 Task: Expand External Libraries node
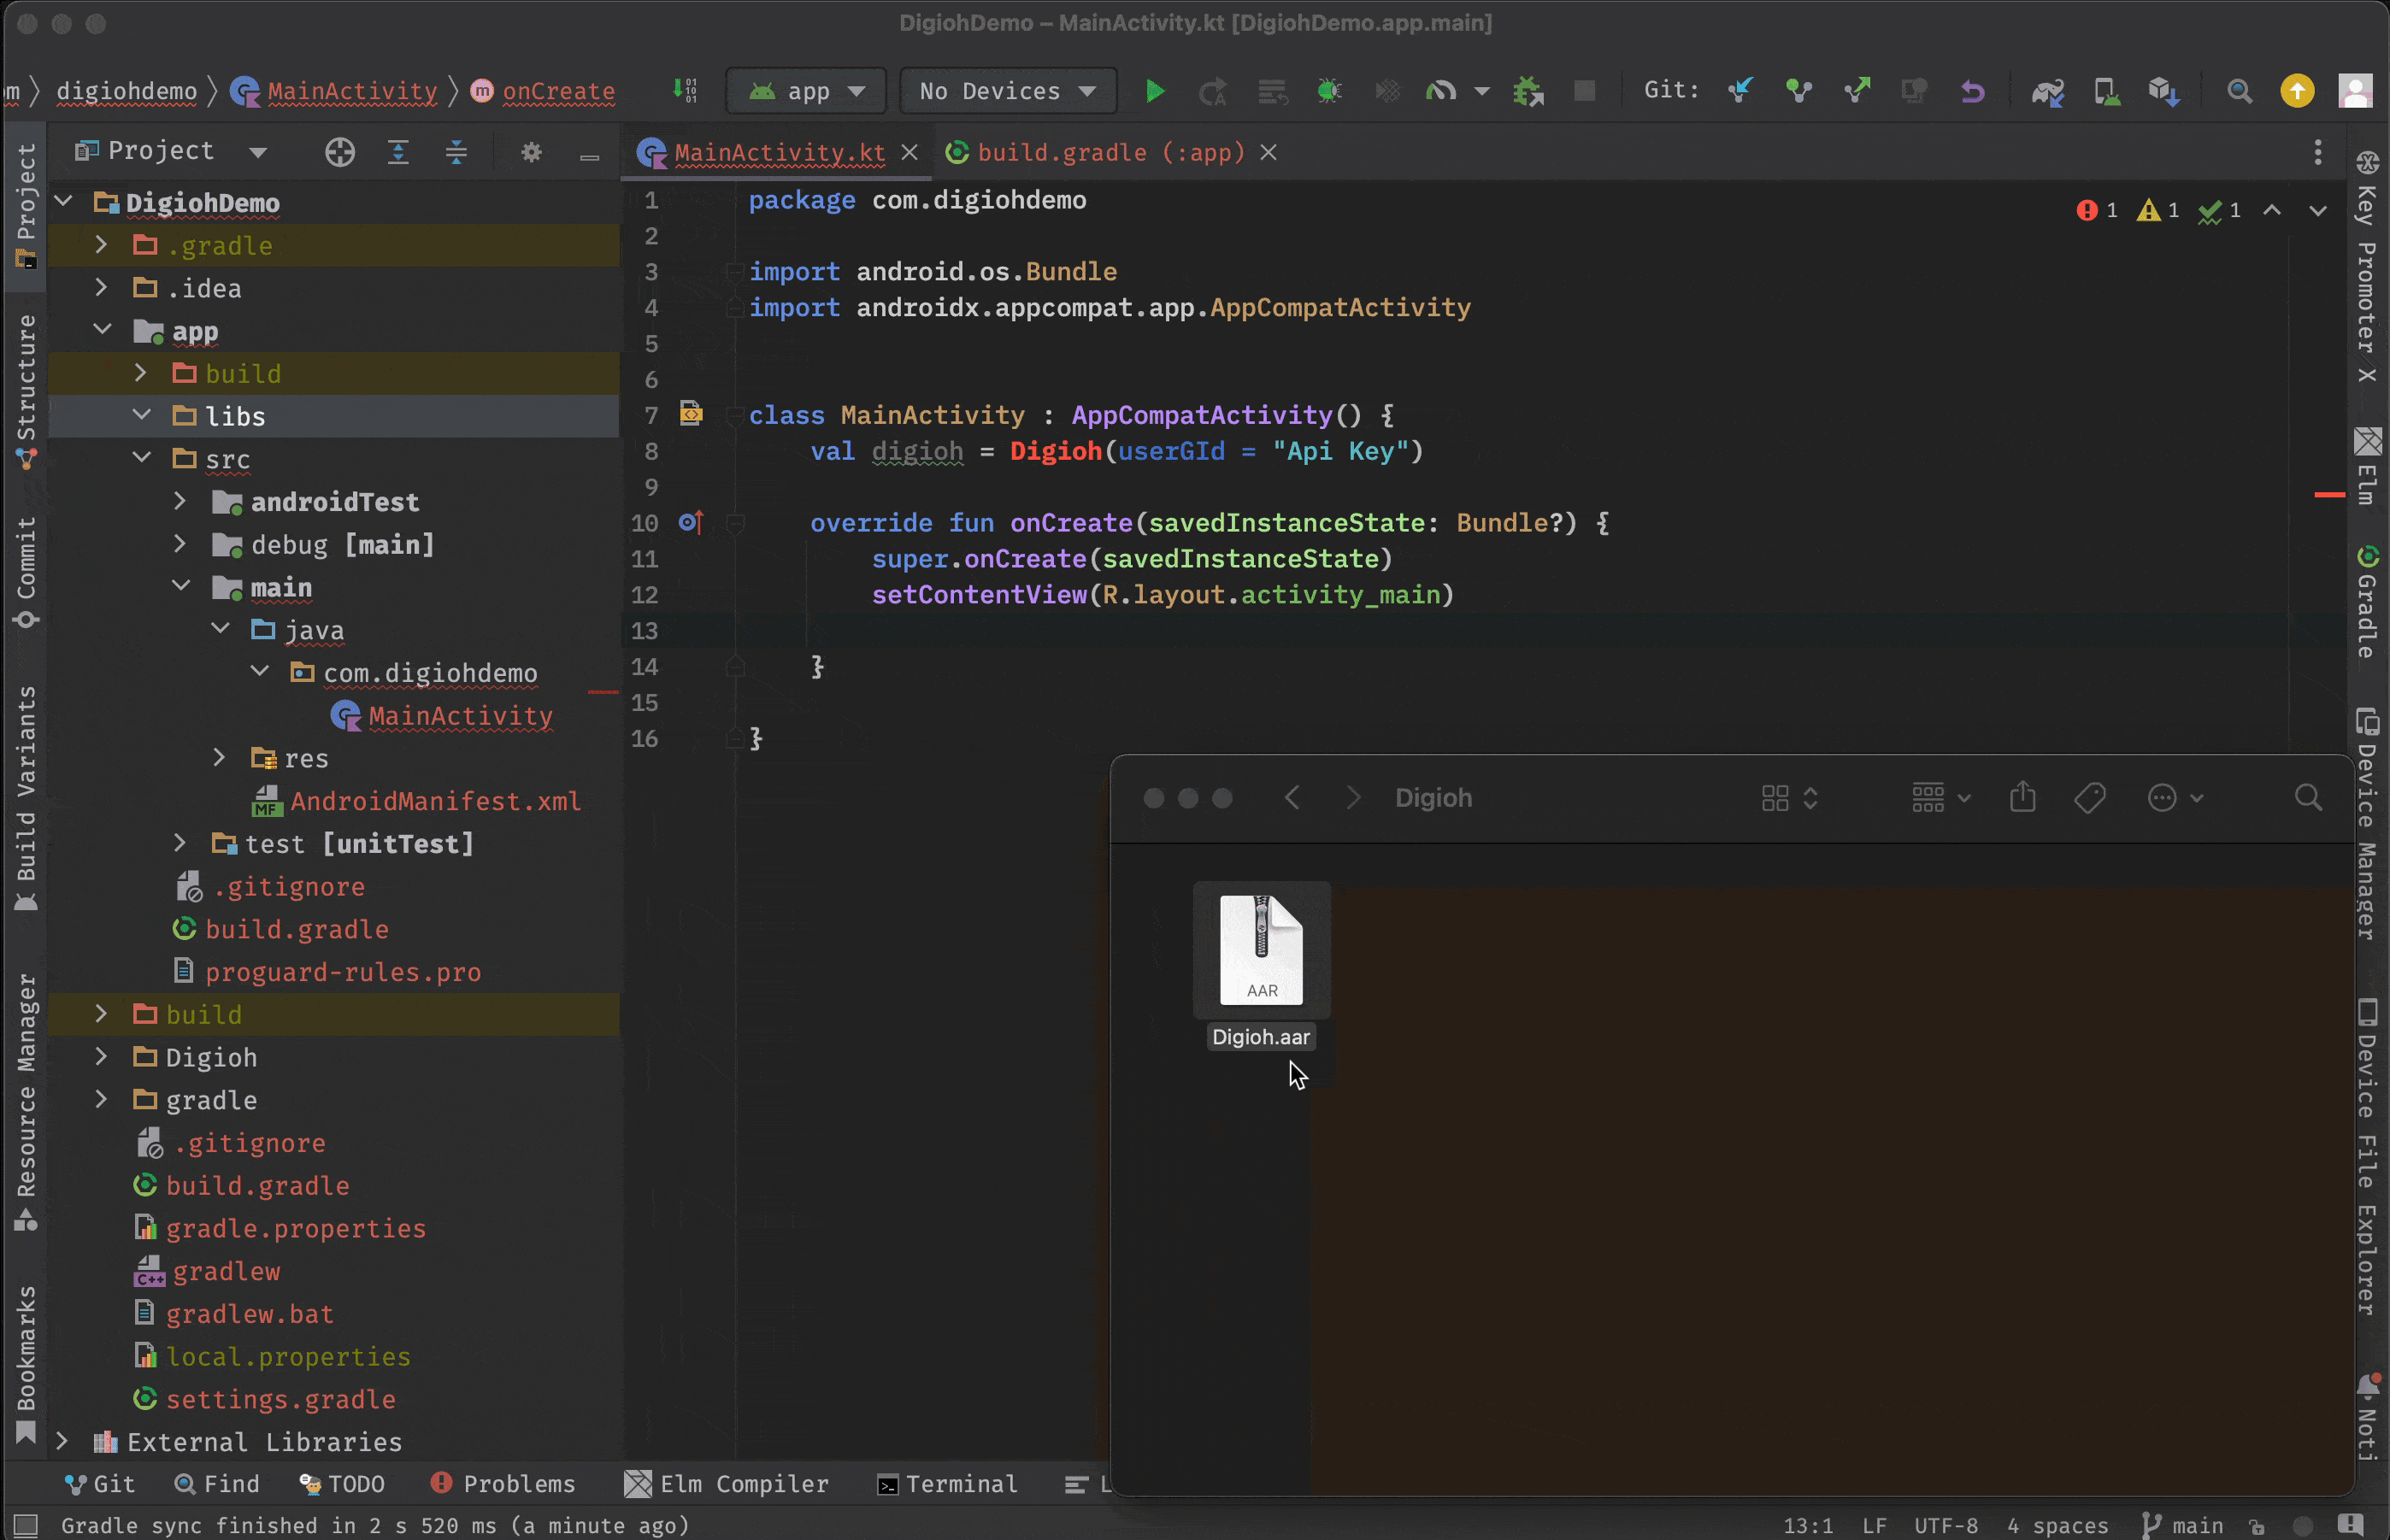click(62, 1441)
